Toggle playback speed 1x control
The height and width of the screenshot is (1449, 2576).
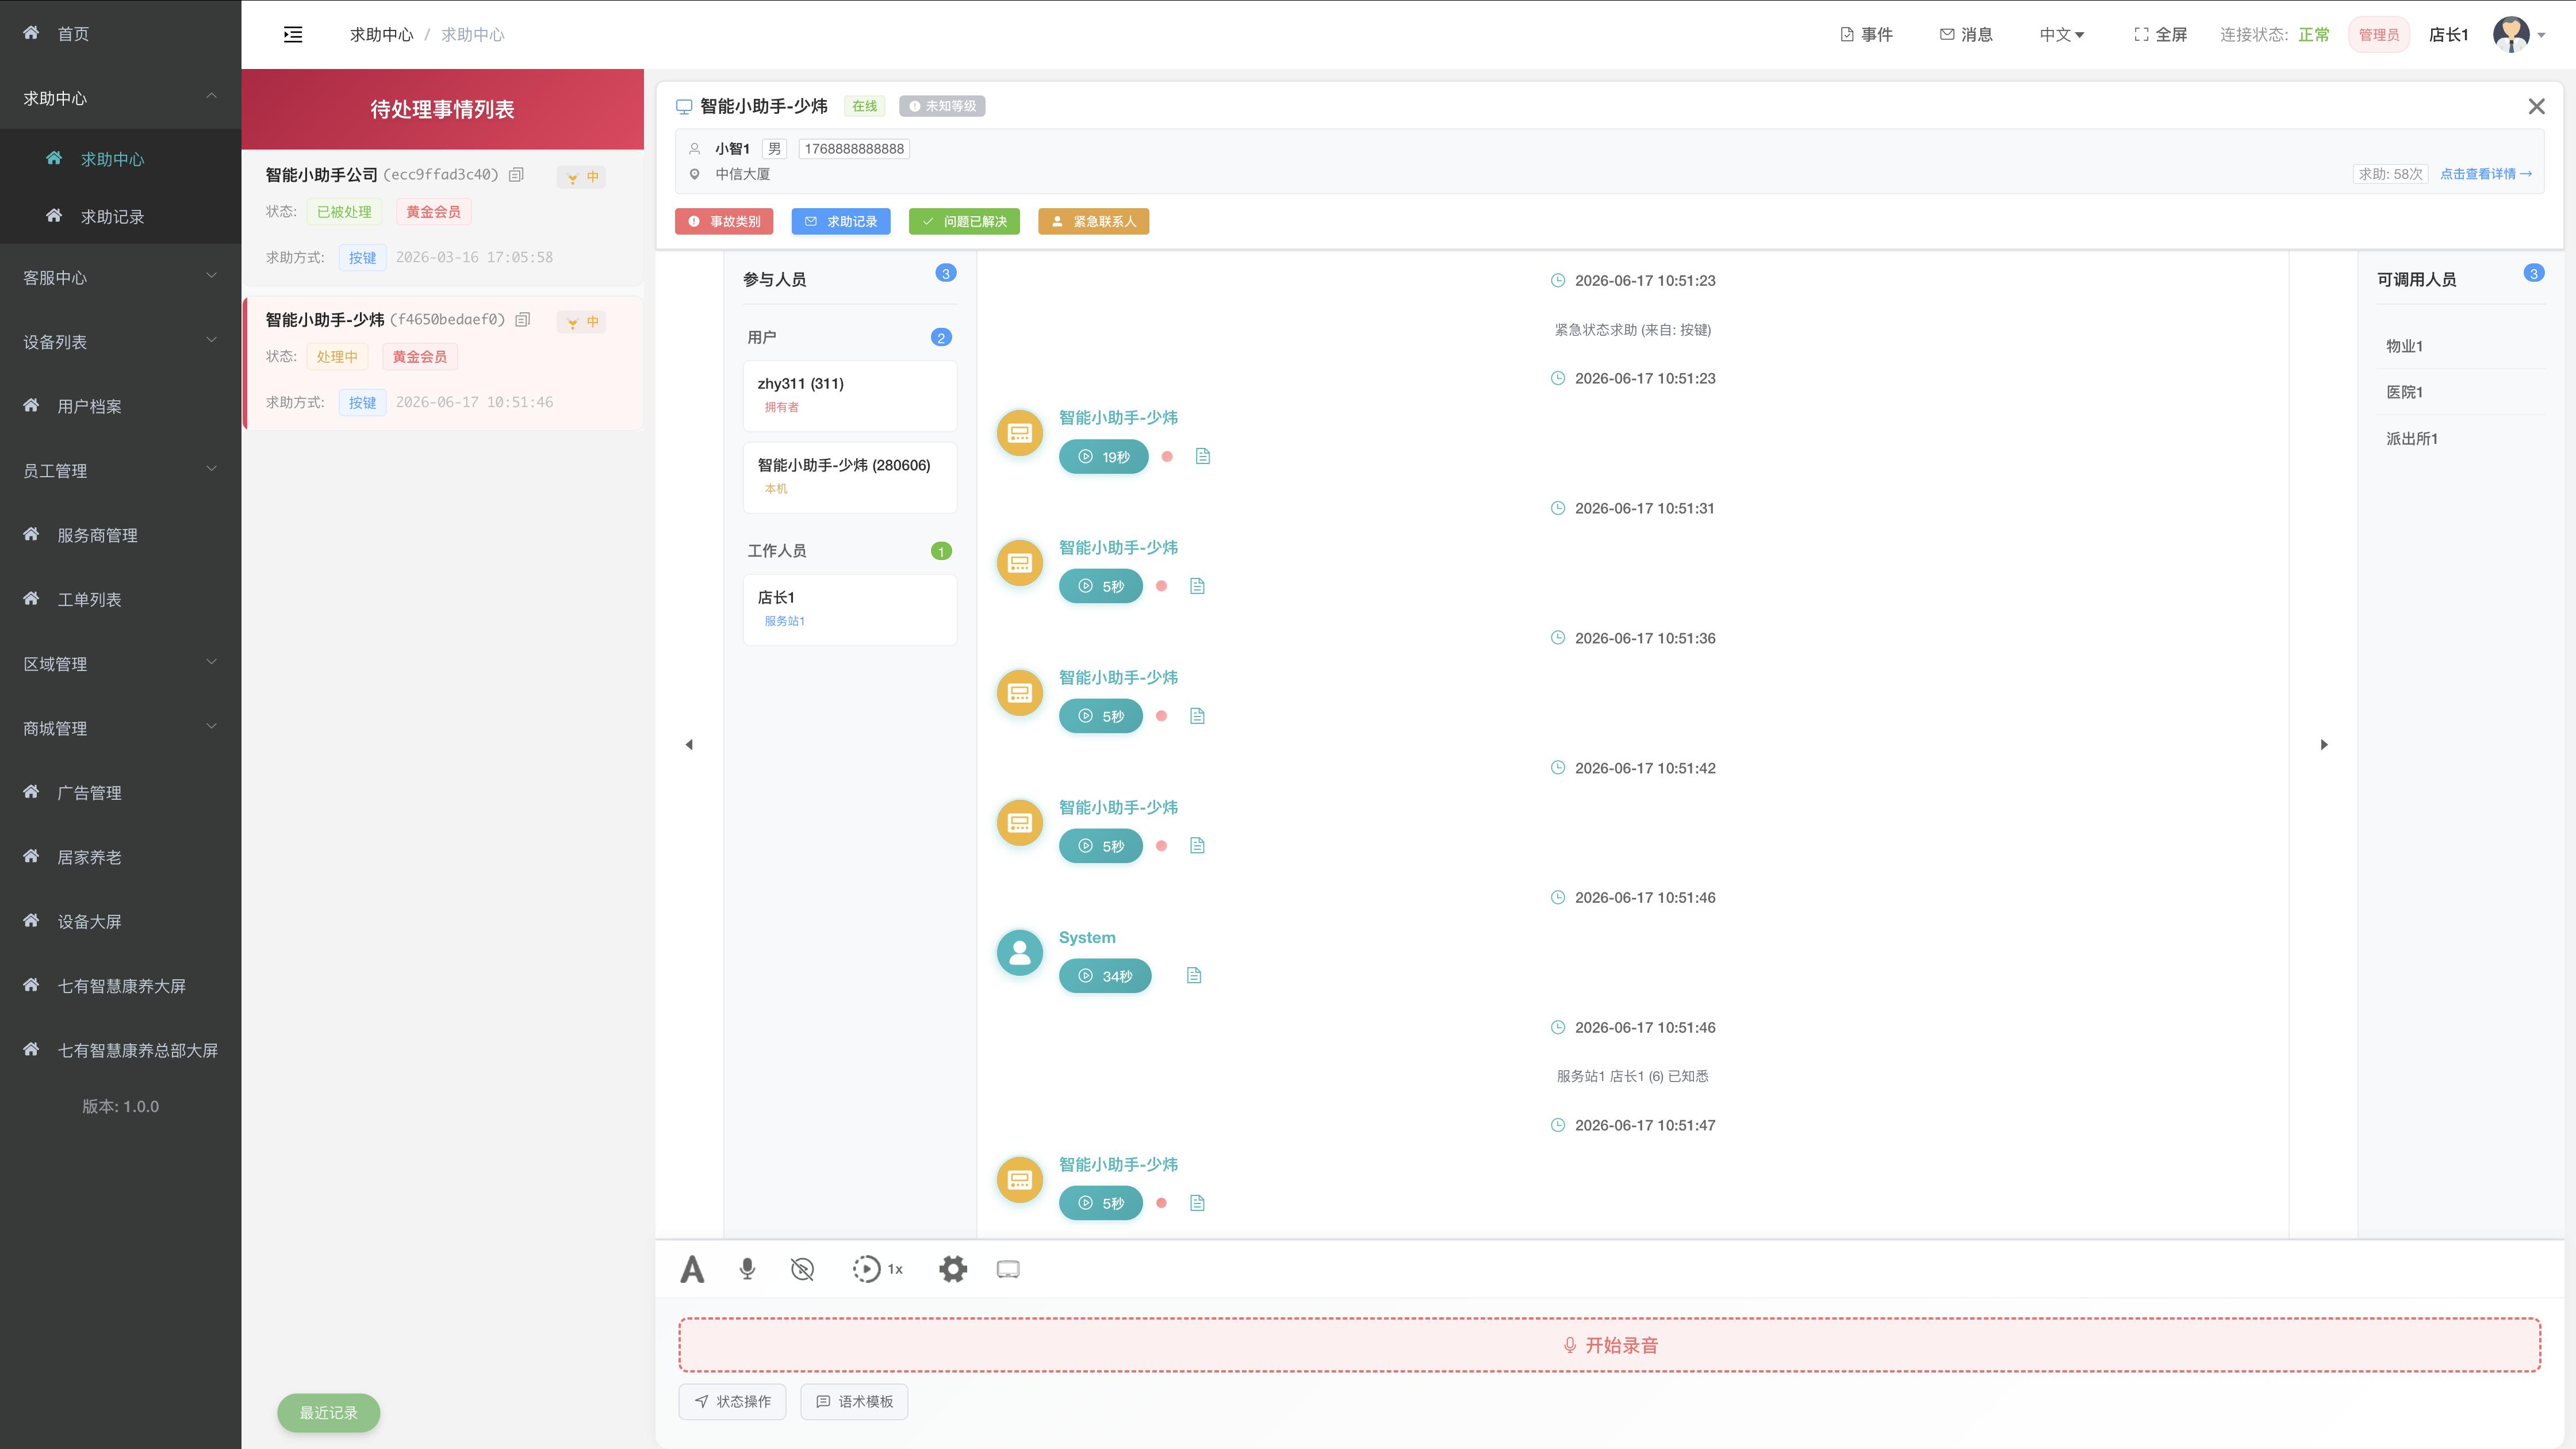coord(877,1269)
